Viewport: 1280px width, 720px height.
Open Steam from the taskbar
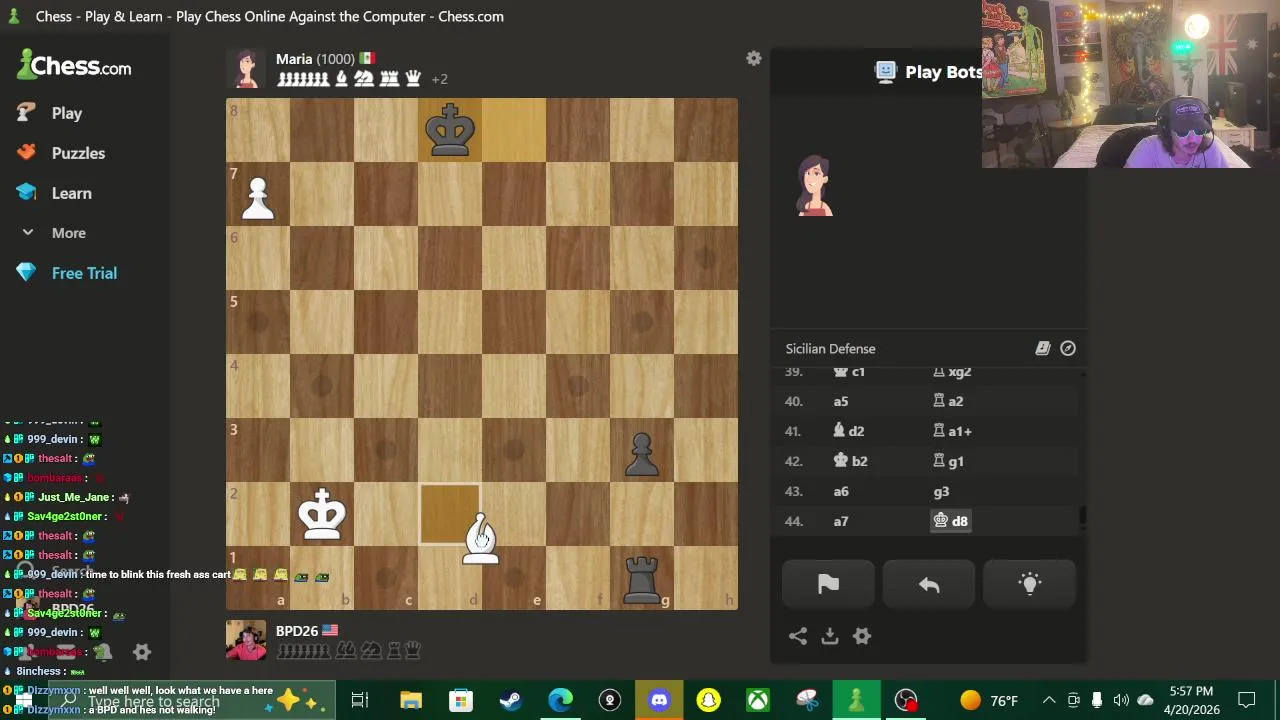pyautogui.click(x=510, y=700)
